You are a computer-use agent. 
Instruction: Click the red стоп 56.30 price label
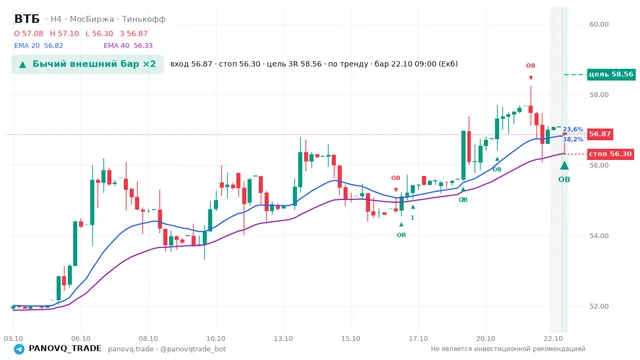click(611, 154)
